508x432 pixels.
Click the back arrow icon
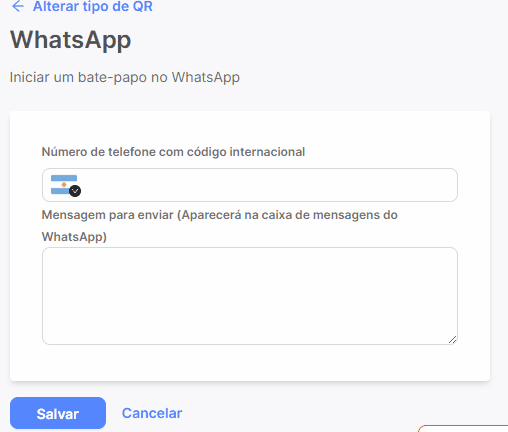point(18,6)
